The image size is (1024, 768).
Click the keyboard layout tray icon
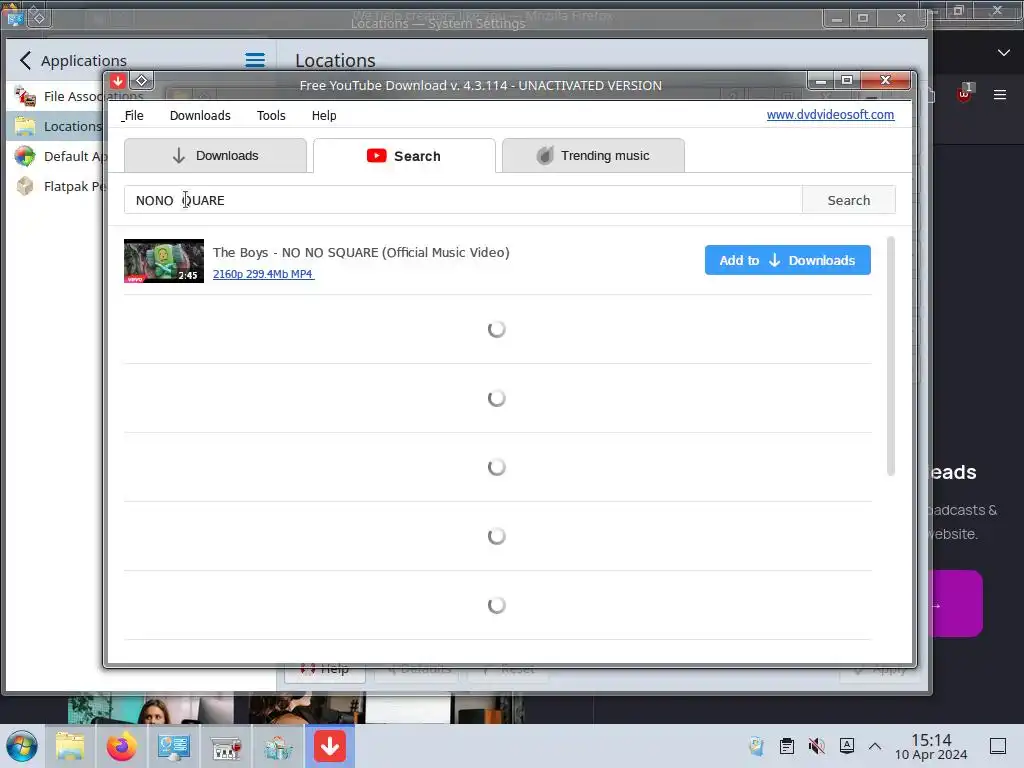coord(846,746)
